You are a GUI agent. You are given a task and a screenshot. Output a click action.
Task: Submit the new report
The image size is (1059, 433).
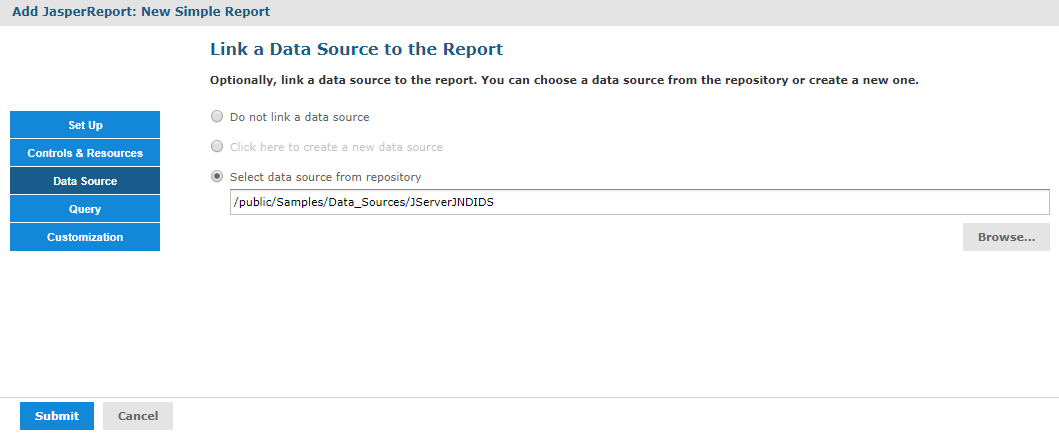pyautogui.click(x=57, y=416)
